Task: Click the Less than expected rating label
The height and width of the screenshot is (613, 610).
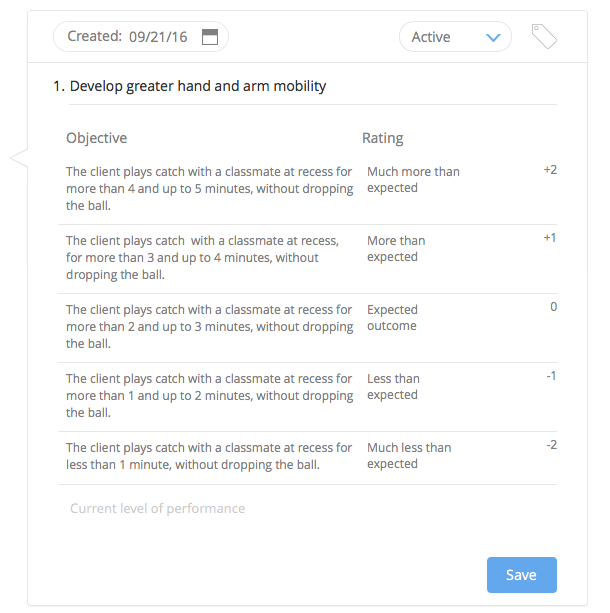Action: tap(393, 387)
